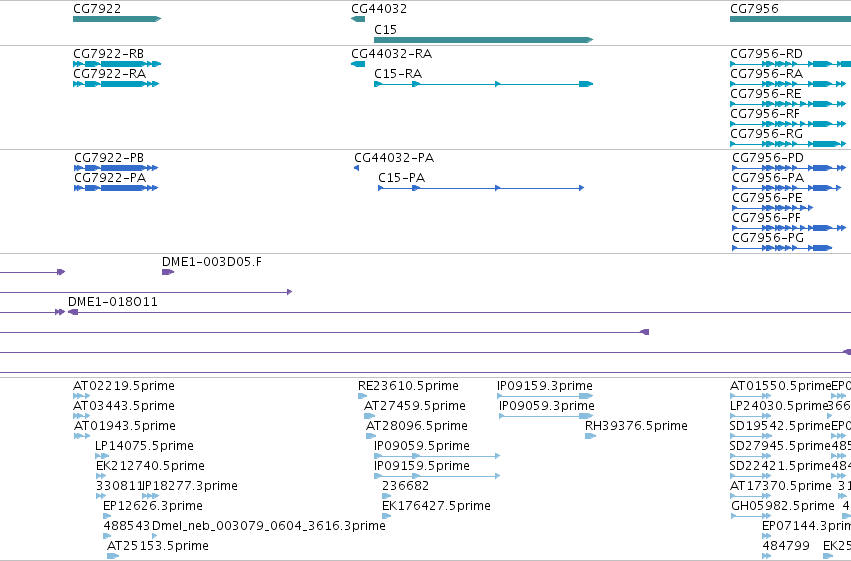Open the CG7956-PF protein label
Viewport: 851px width, 561px height.
pyautogui.click(x=767, y=218)
